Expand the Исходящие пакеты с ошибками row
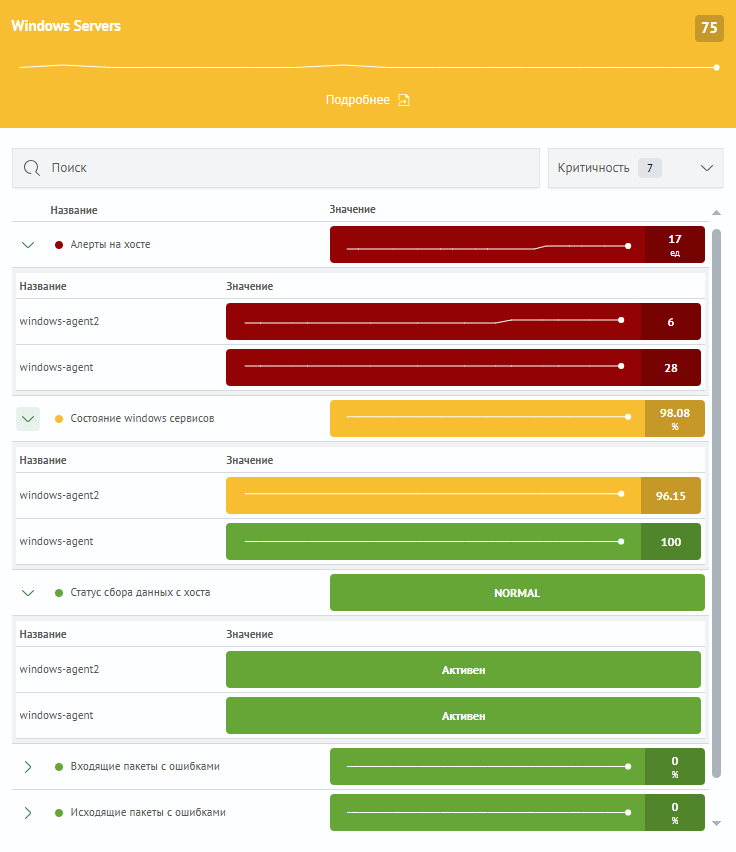This screenshot has height=852, width=736. point(28,813)
